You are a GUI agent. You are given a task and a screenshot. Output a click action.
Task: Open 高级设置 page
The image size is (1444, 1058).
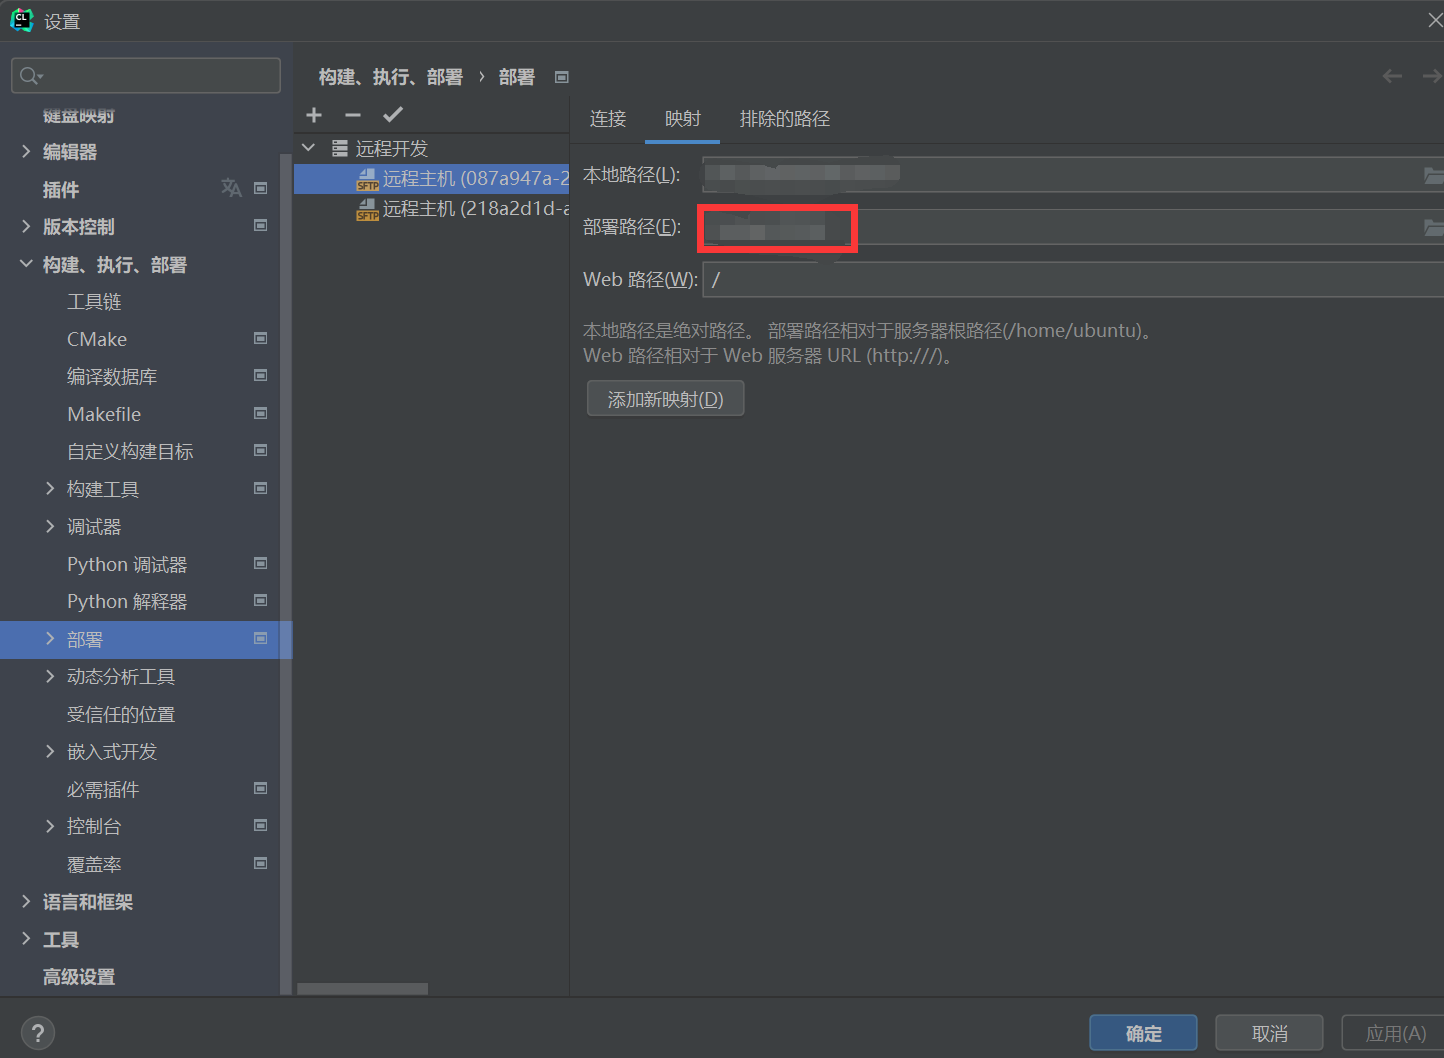tap(79, 976)
